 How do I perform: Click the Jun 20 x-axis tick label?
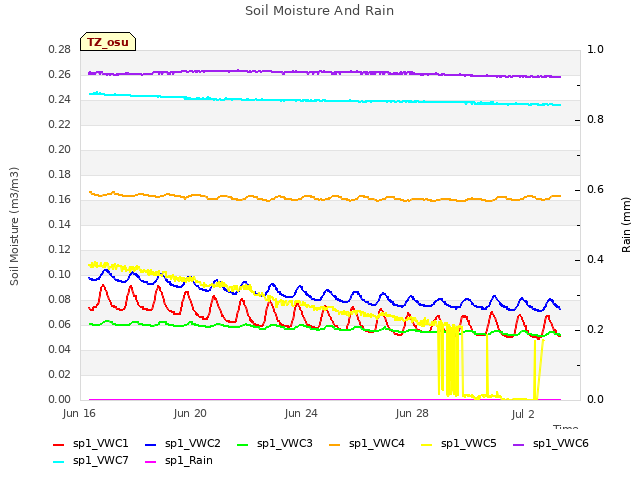(x=190, y=413)
